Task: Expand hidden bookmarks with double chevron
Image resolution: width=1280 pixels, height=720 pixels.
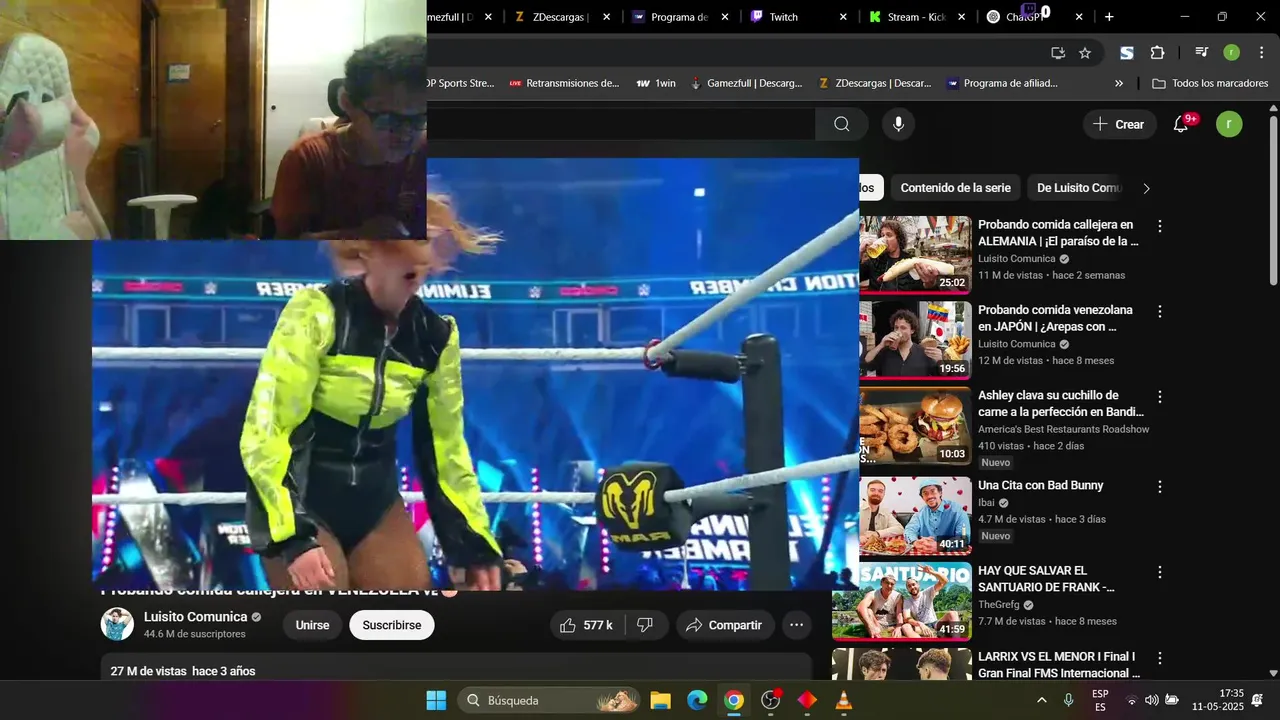Action: point(1119,83)
